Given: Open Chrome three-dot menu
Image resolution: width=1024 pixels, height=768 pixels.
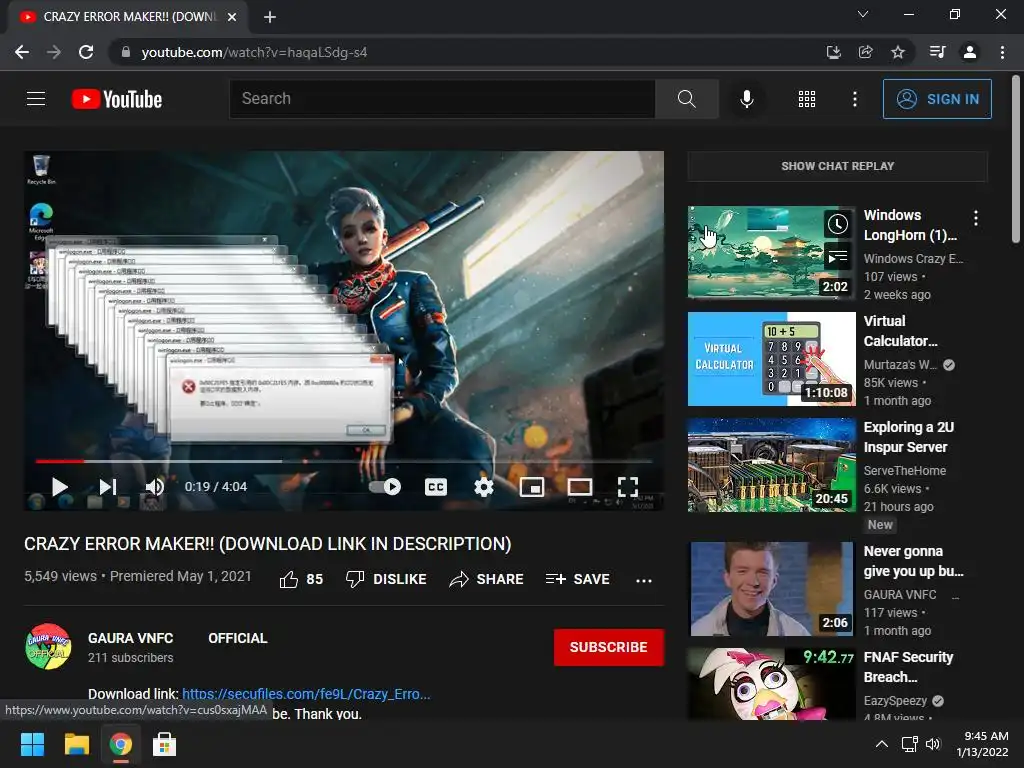Looking at the screenshot, I should 1002,52.
